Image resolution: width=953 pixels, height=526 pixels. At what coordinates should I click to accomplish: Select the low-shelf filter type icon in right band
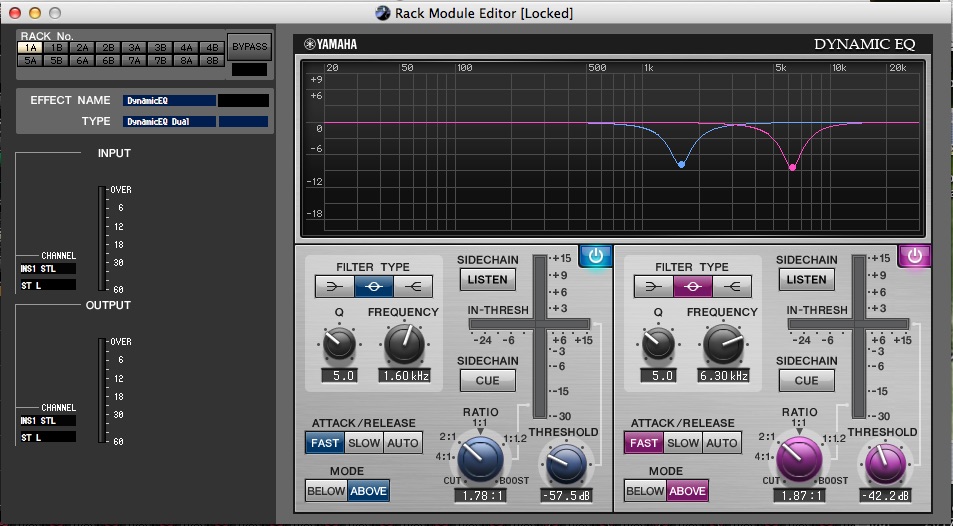[x=653, y=287]
